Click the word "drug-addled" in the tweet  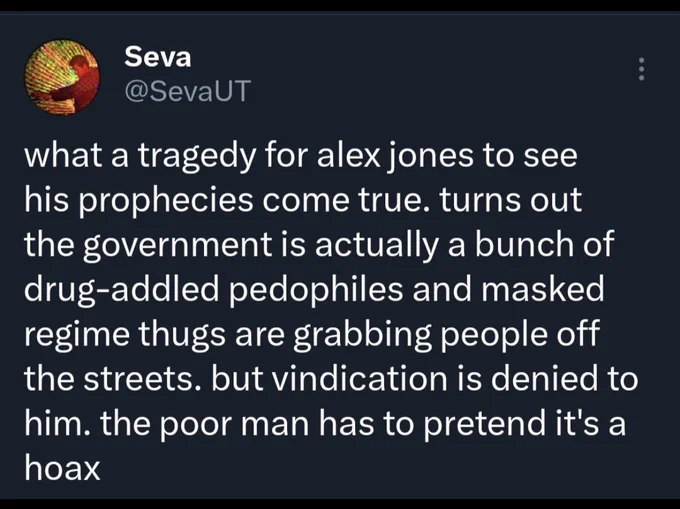point(122,290)
